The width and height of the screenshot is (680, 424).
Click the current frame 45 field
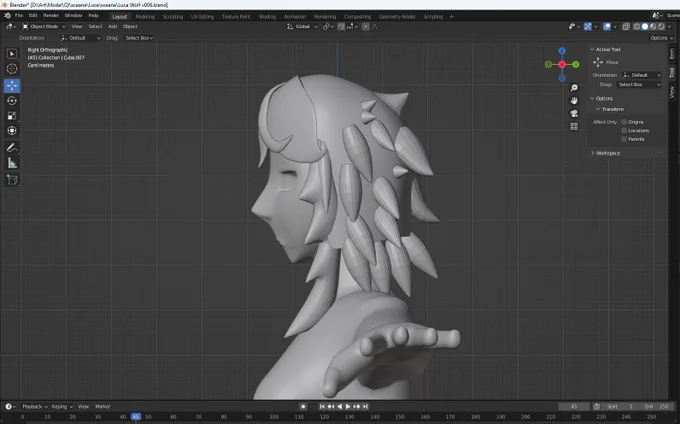574,407
